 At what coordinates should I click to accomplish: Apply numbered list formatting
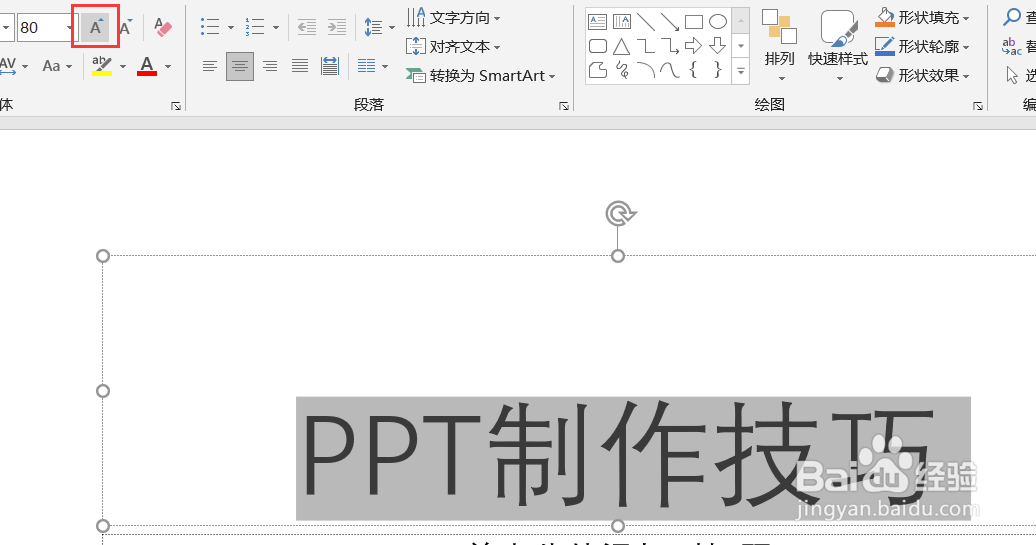[255, 27]
